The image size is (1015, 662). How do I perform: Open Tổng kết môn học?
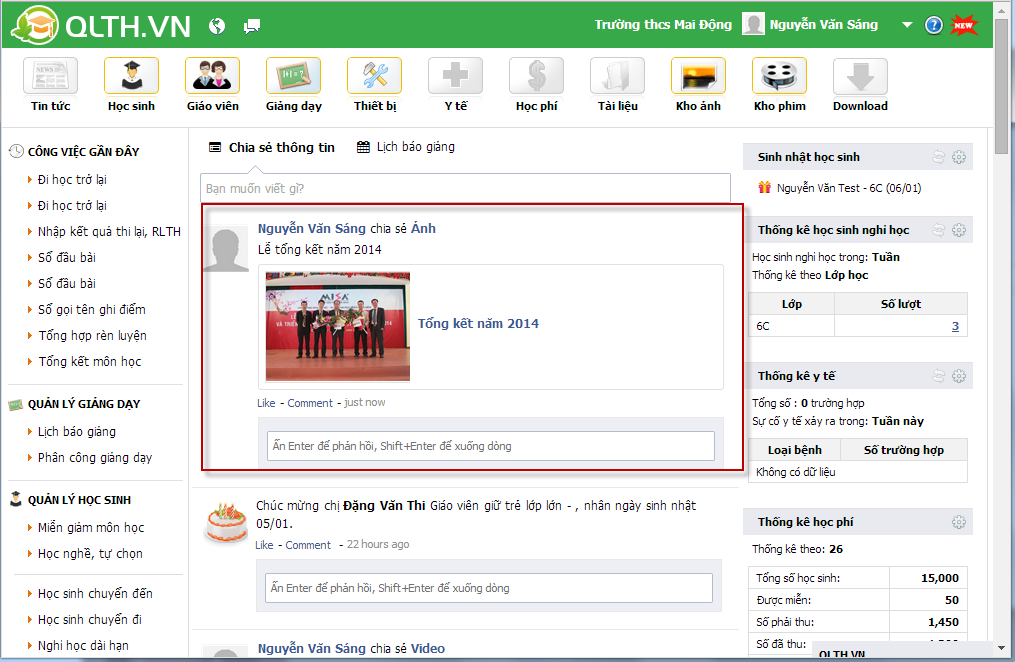(89, 362)
